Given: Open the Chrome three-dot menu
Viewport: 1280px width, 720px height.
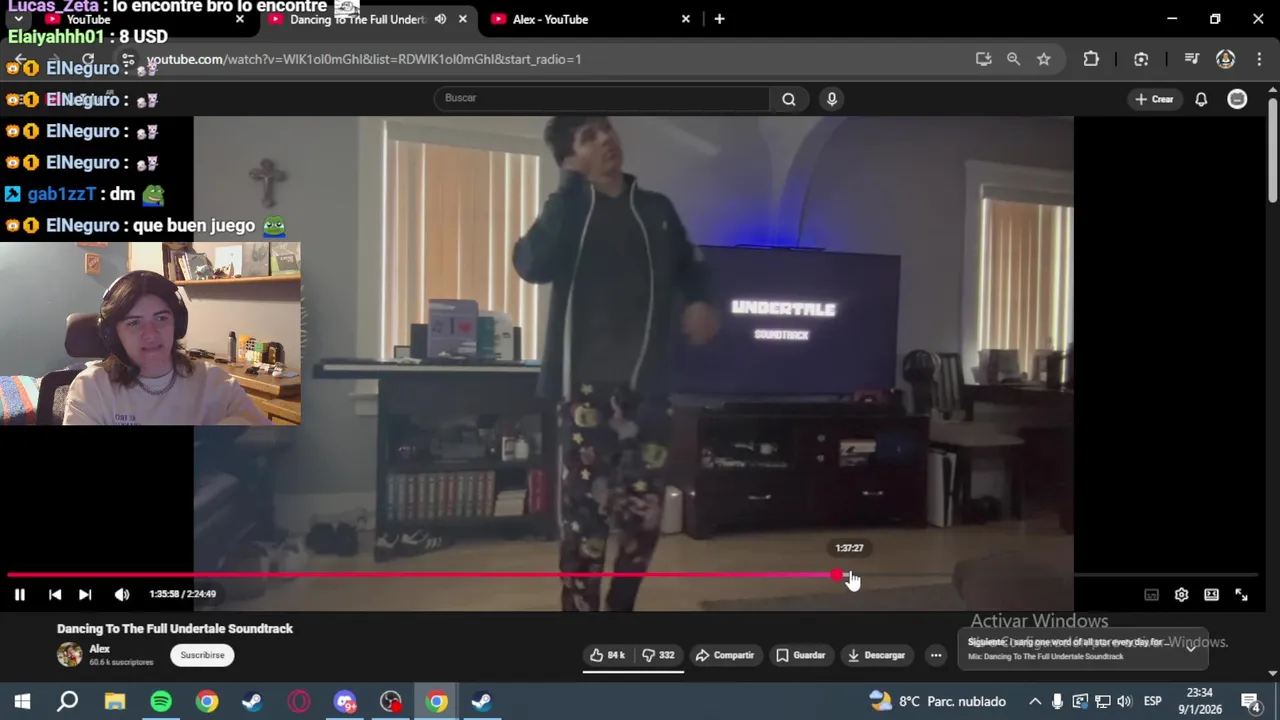Looking at the screenshot, I should [x=1257, y=59].
